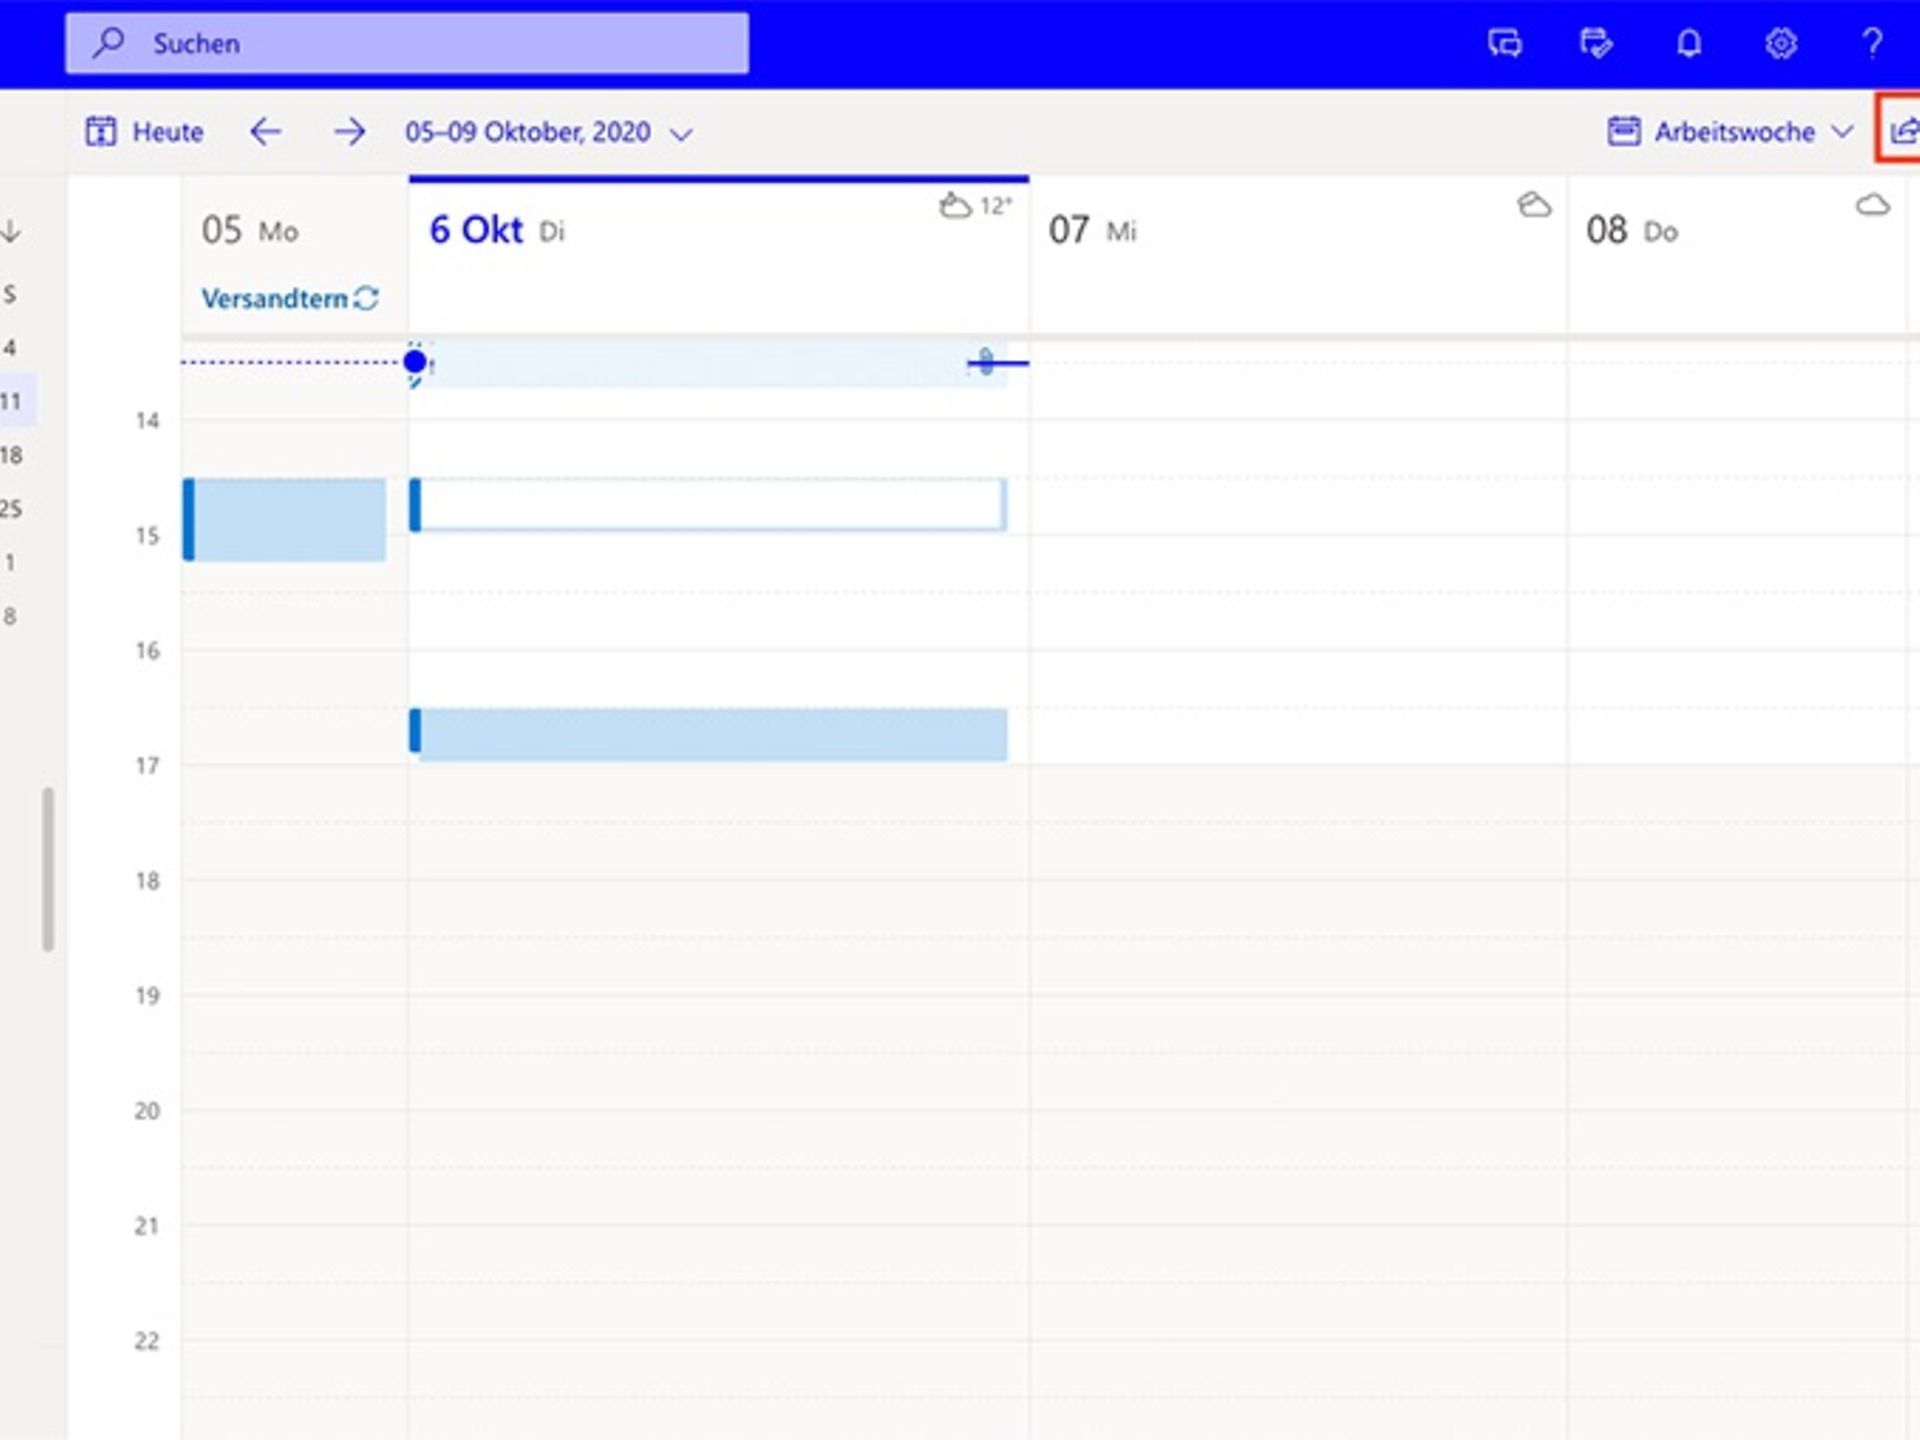Go to next week with forward arrow
1920x1440 pixels.
tap(351, 131)
